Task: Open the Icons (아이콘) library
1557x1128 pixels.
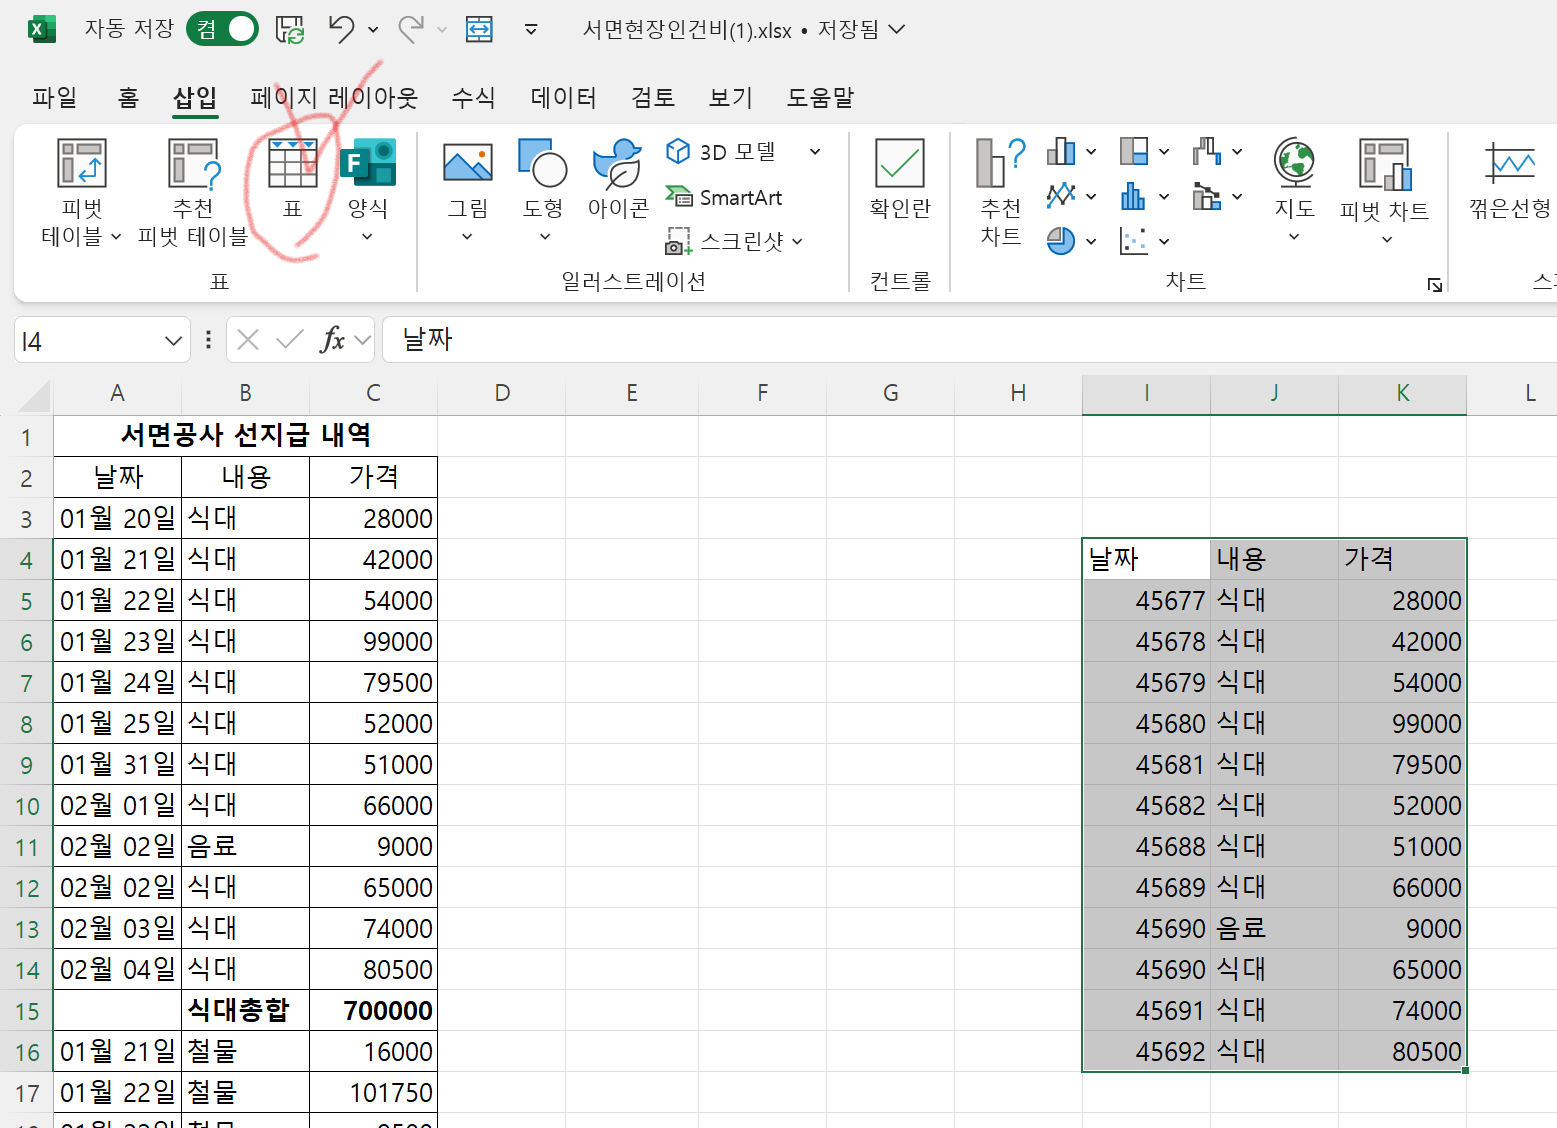Action: 618,180
